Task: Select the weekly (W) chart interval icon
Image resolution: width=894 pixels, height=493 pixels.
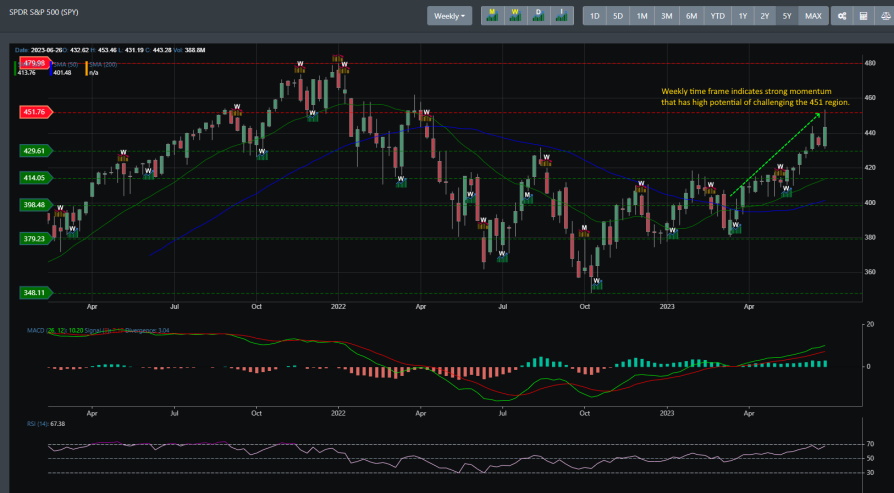Action: point(515,15)
